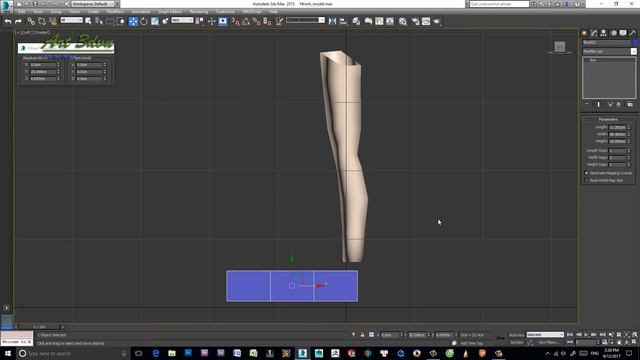Click the Redo arrow in main toolbar
Viewport: 640px width, 360px height.
coord(18,21)
